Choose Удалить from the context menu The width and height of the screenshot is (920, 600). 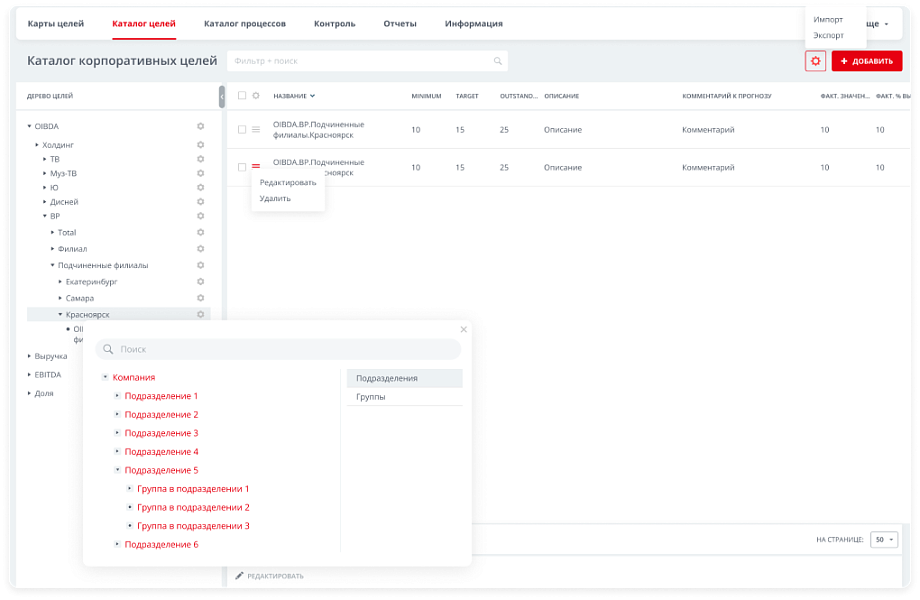coord(275,198)
